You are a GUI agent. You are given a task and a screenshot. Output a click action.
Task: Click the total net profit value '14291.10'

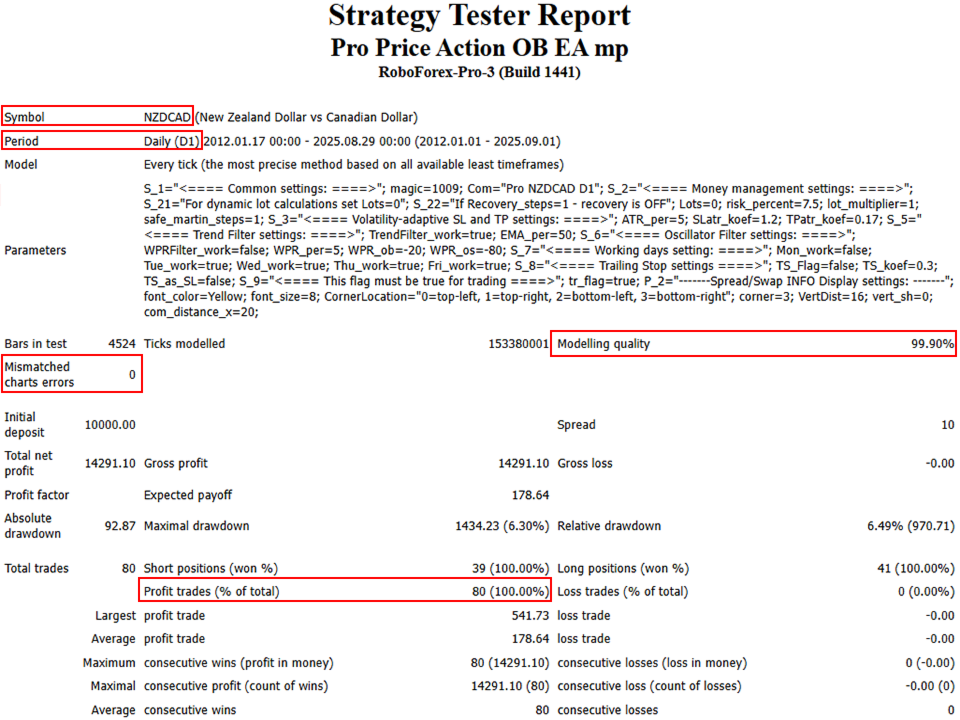coord(110,463)
